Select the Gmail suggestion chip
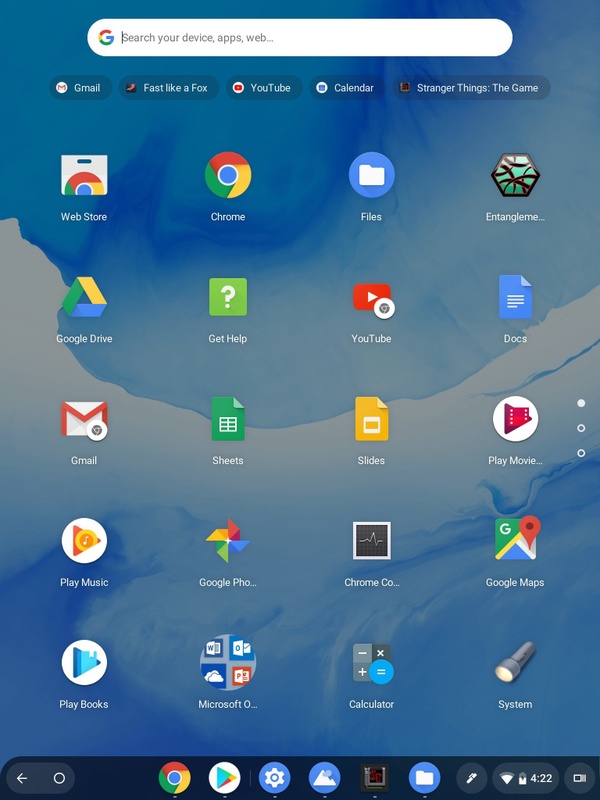This screenshot has height=800, width=600. [80, 88]
